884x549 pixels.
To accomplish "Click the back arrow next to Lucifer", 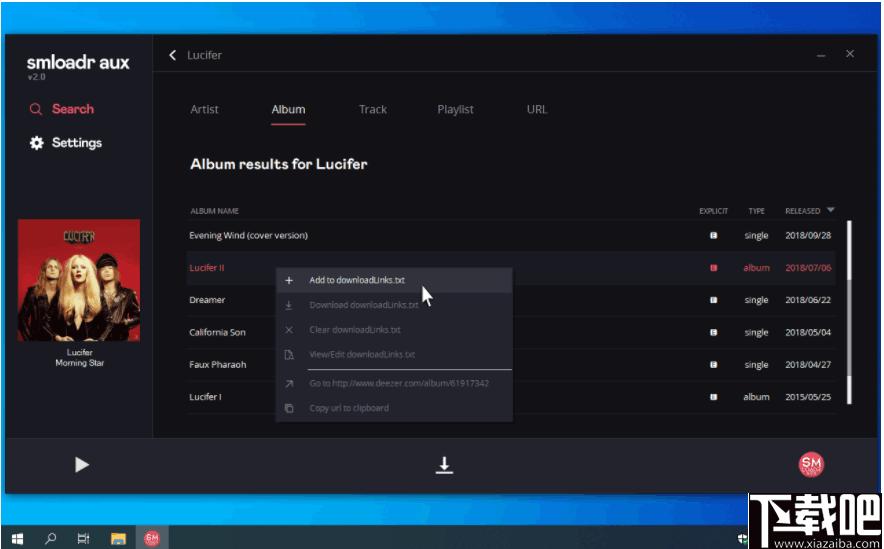I will (173, 55).
